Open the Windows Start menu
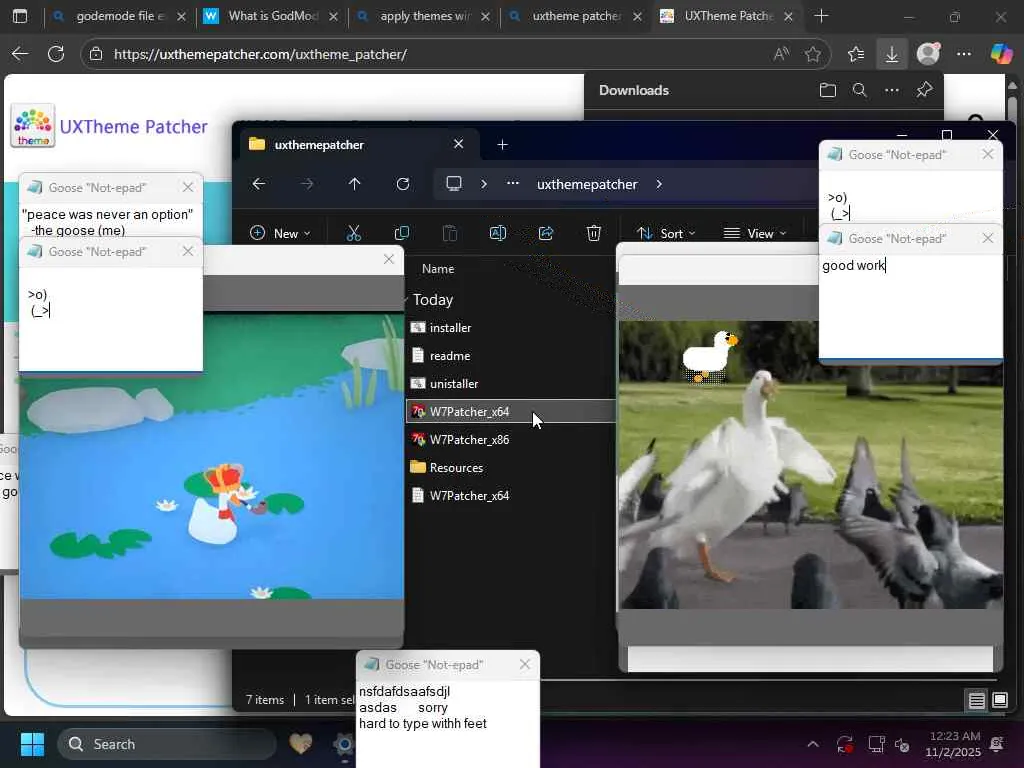This screenshot has height=768, width=1024. [x=32, y=744]
